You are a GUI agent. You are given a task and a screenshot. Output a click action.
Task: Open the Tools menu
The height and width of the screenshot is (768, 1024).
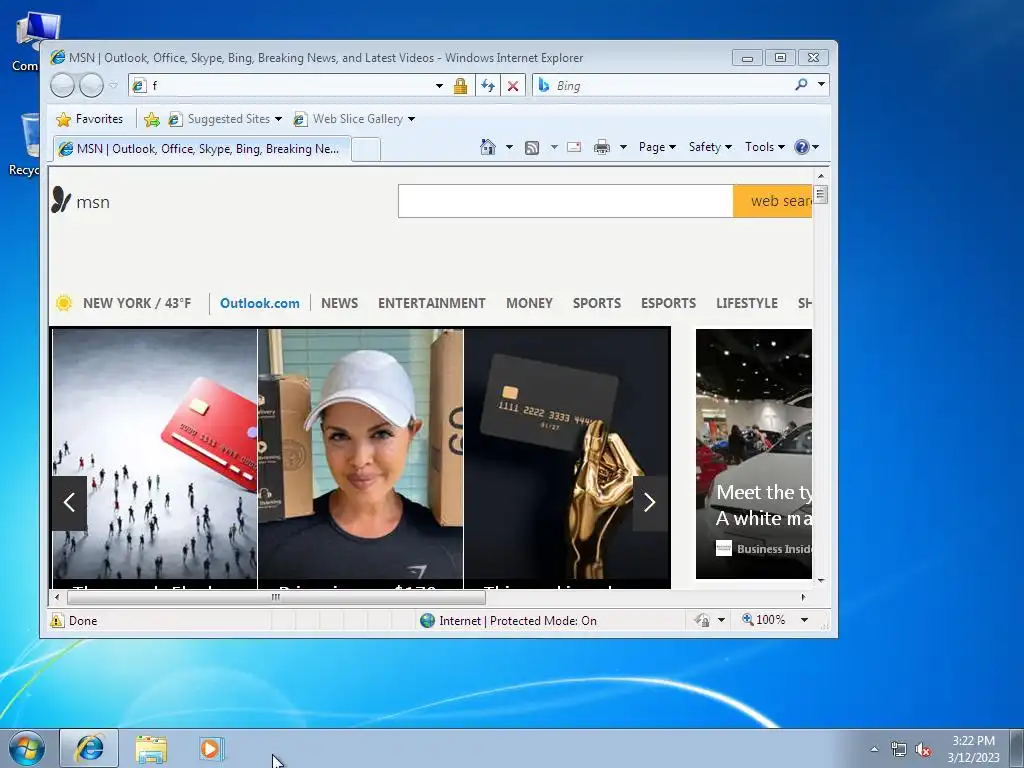click(x=765, y=147)
